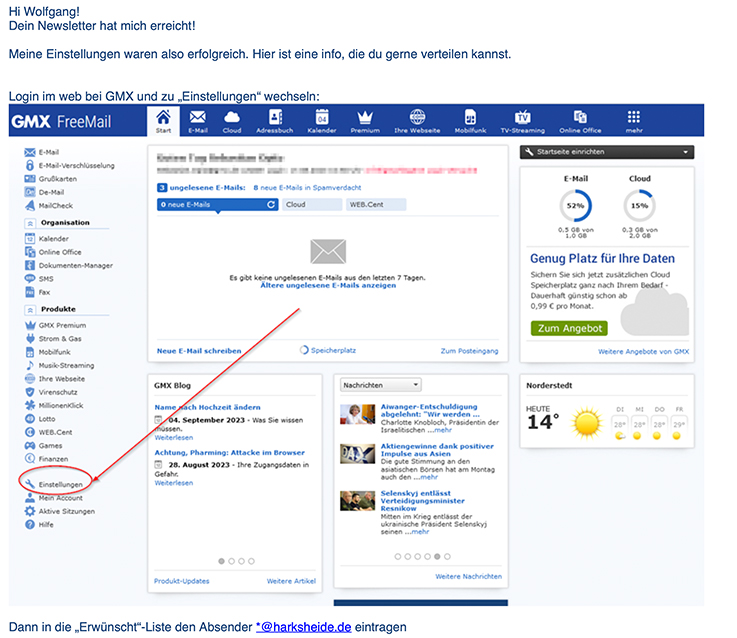Click the Fax icon in sidebar
This screenshot has width=737, height=638.
pyautogui.click(x=30, y=292)
